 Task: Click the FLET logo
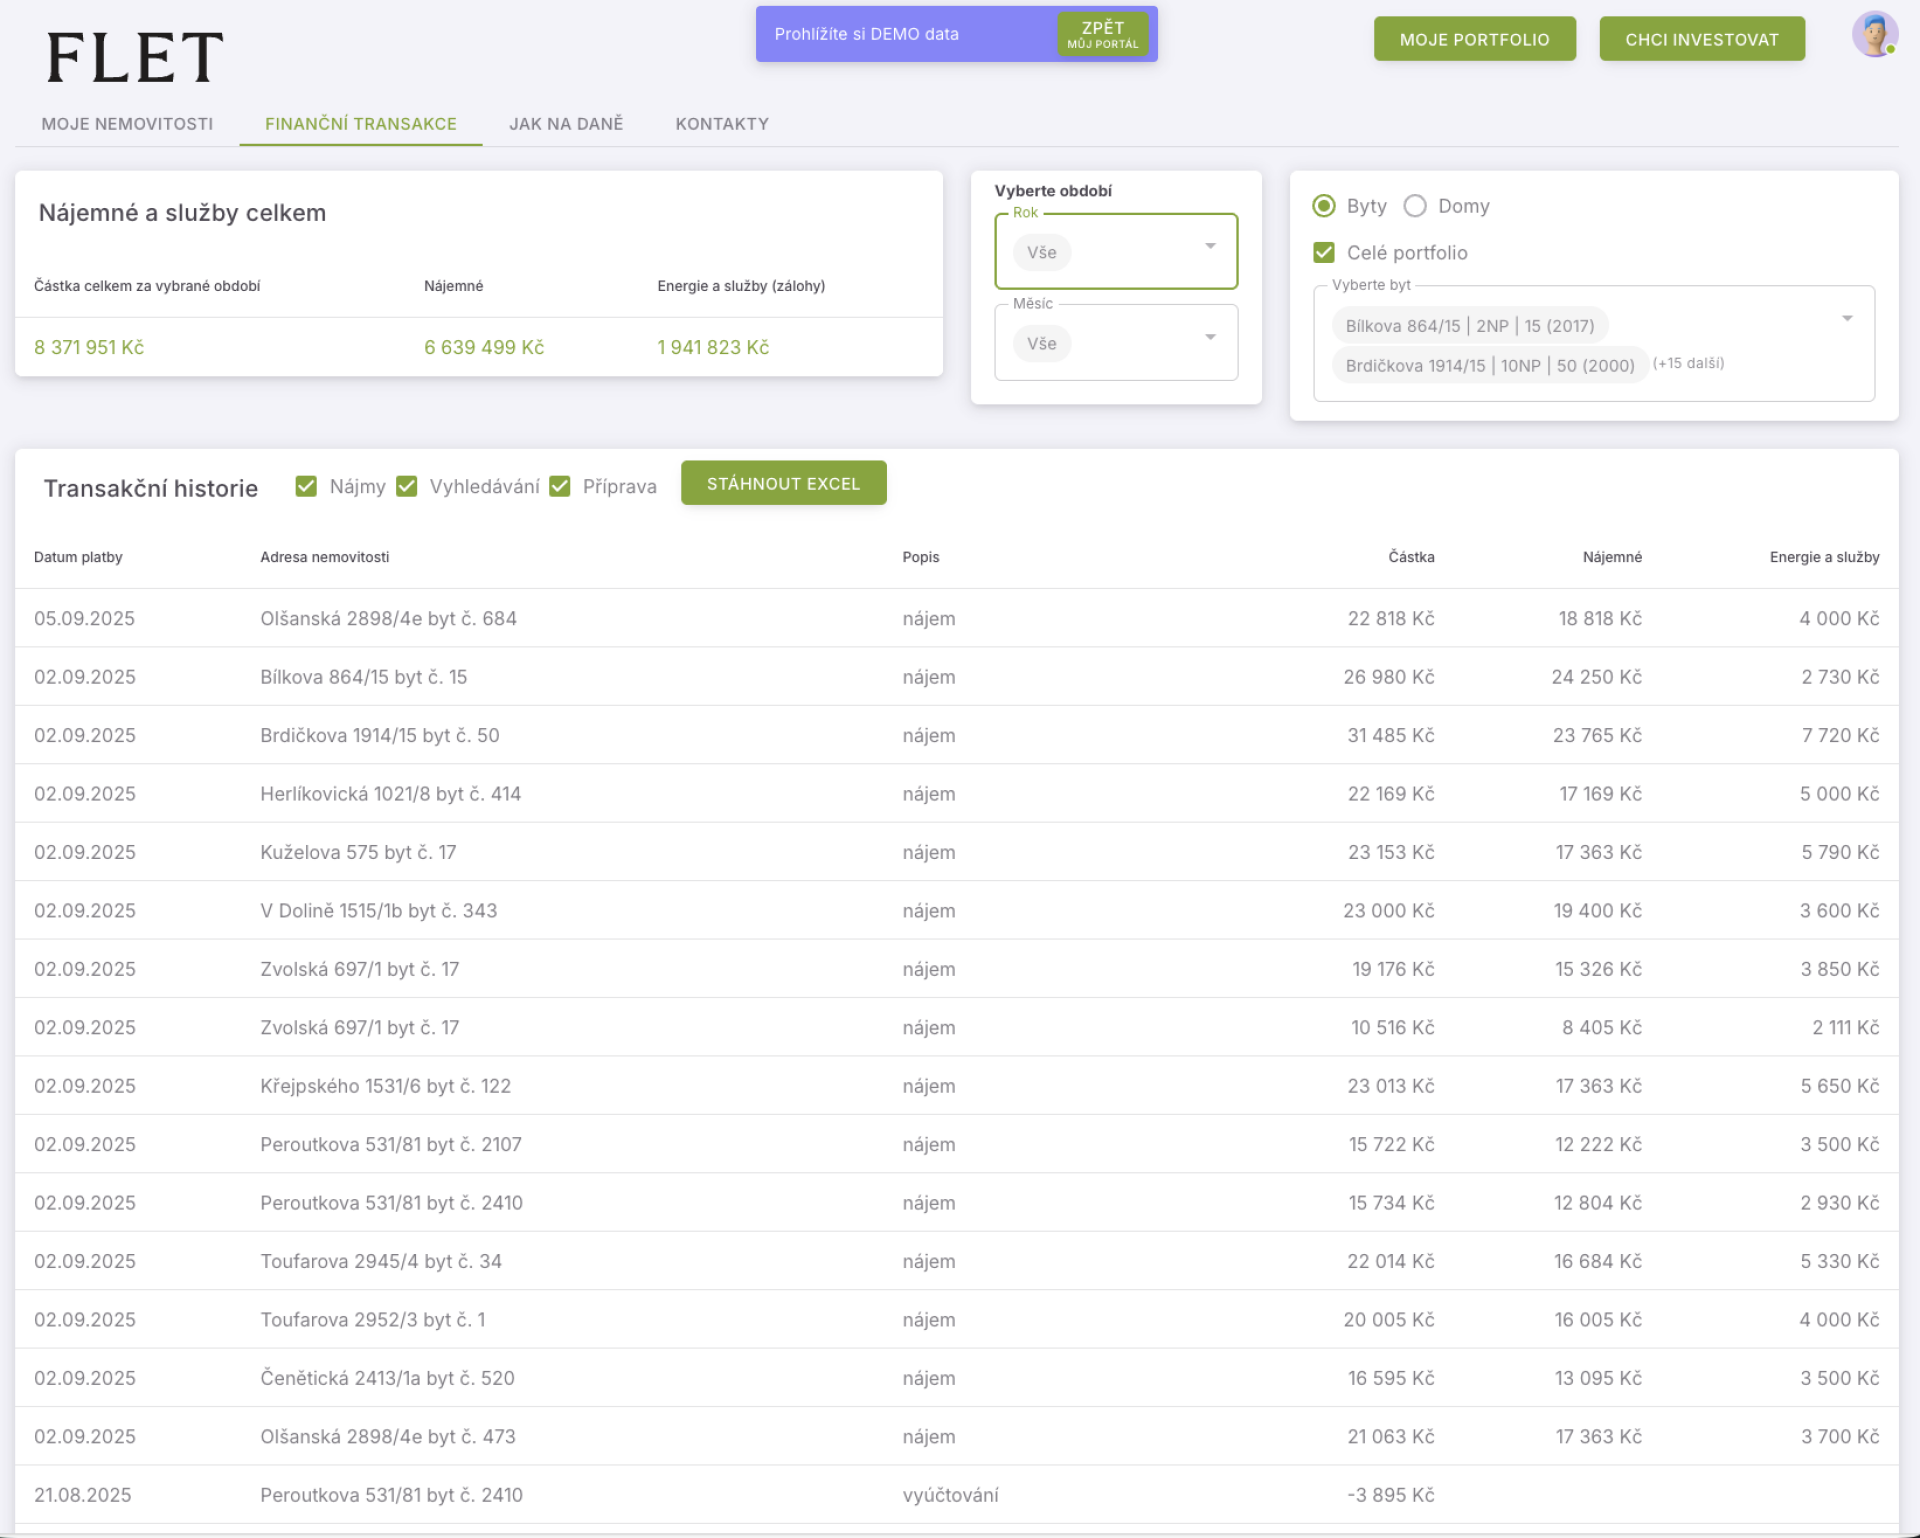pos(135,57)
